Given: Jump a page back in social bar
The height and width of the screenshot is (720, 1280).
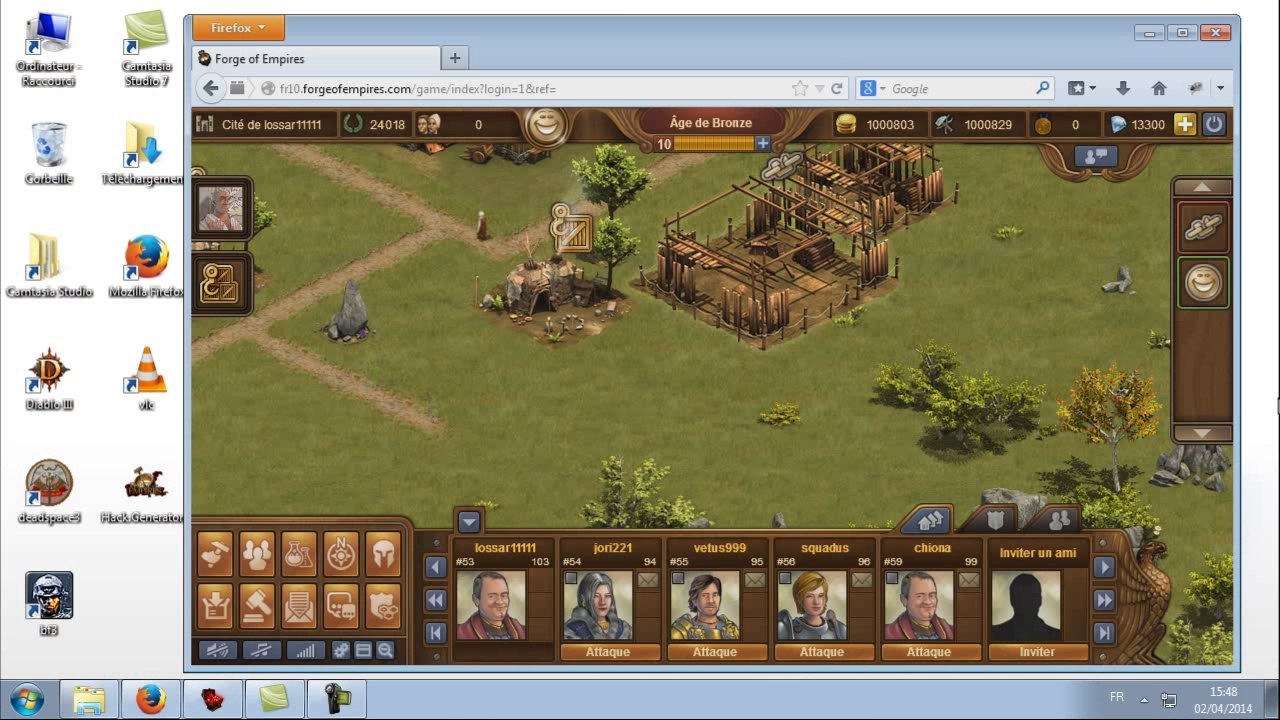Looking at the screenshot, I should [x=435, y=600].
